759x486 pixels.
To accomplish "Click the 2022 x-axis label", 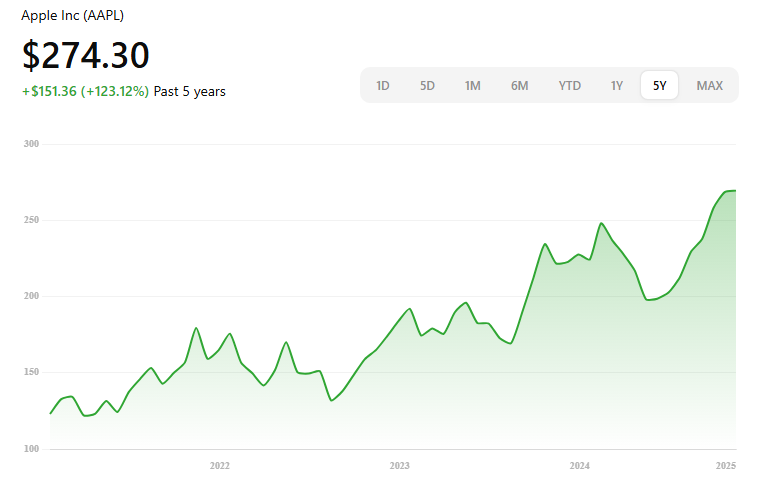I will point(219,466).
